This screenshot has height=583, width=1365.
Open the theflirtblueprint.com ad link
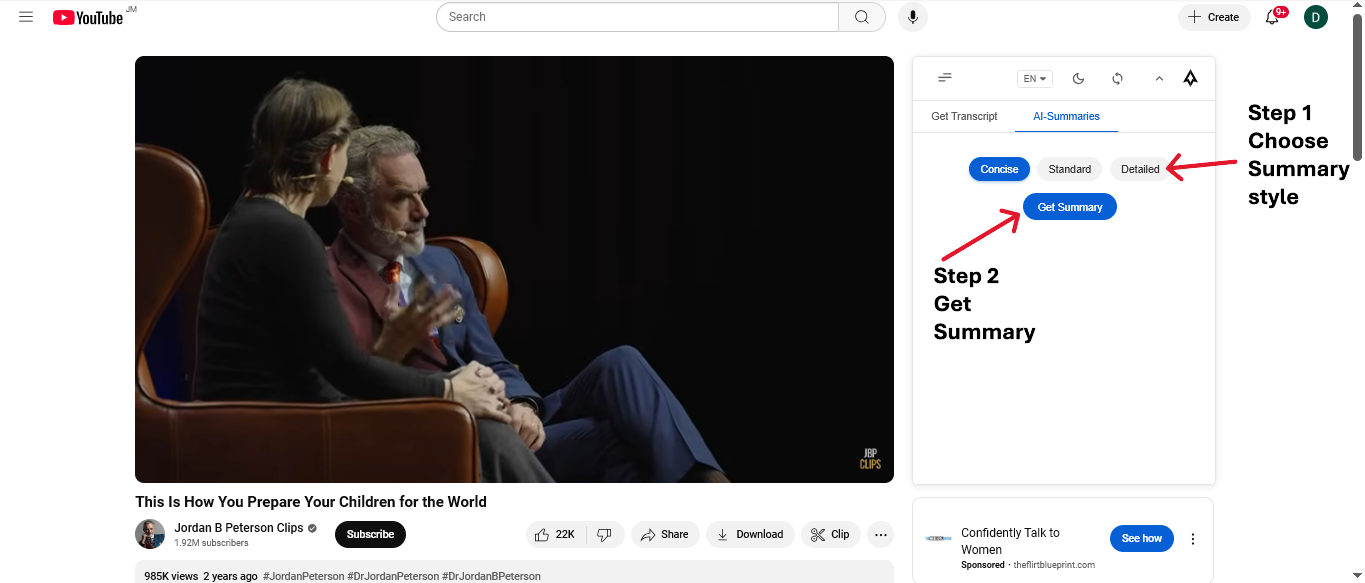click(1054, 565)
